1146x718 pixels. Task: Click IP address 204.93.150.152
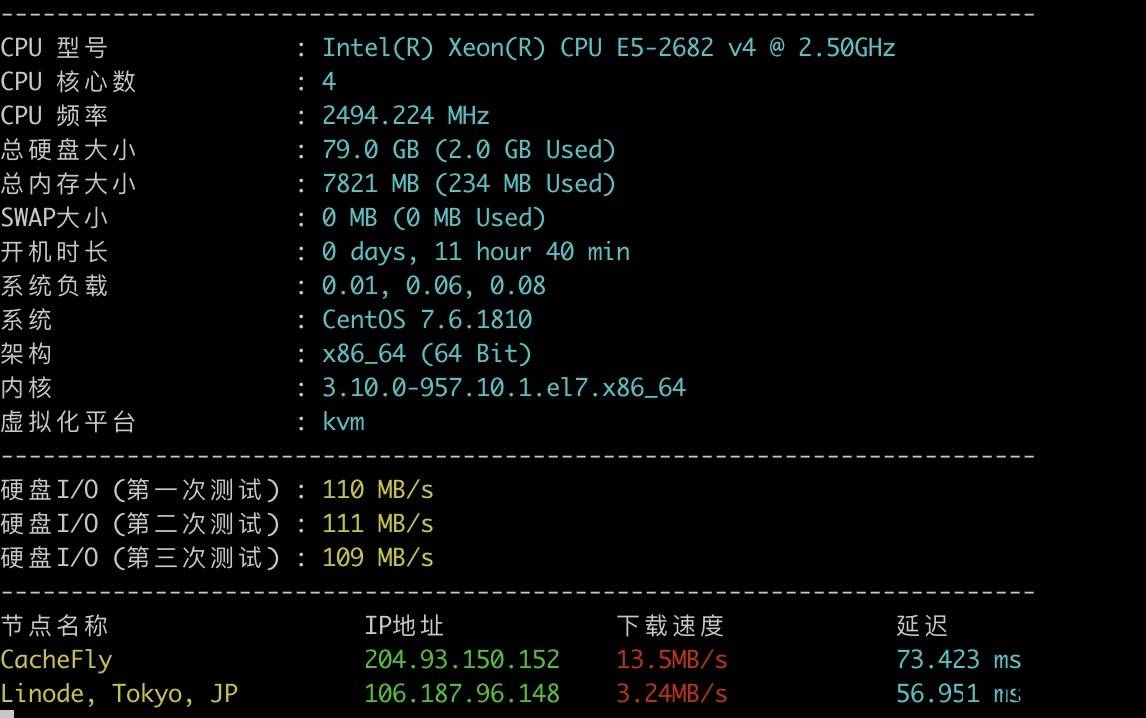[x=462, y=660]
